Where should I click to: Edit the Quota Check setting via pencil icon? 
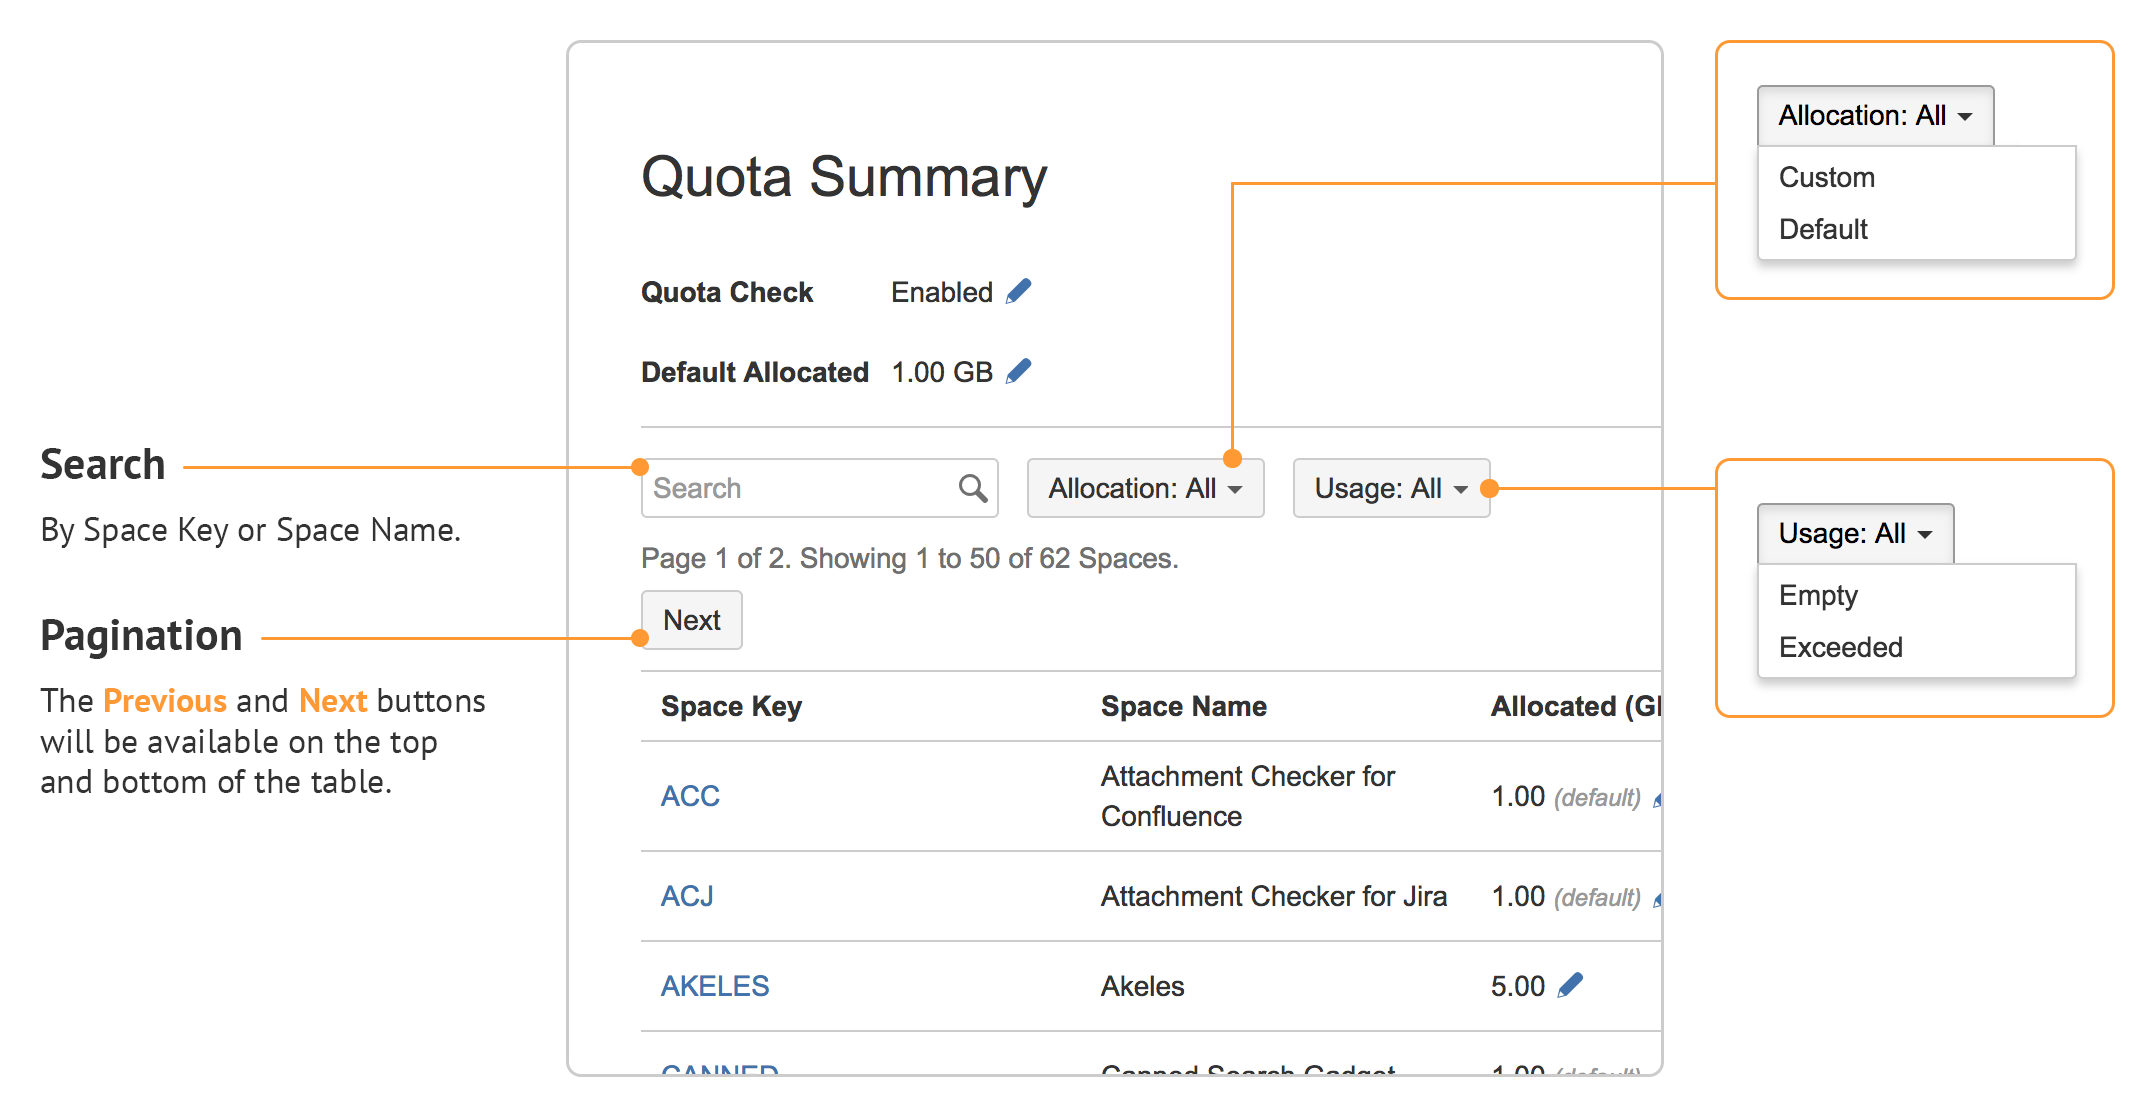click(x=1018, y=291)
